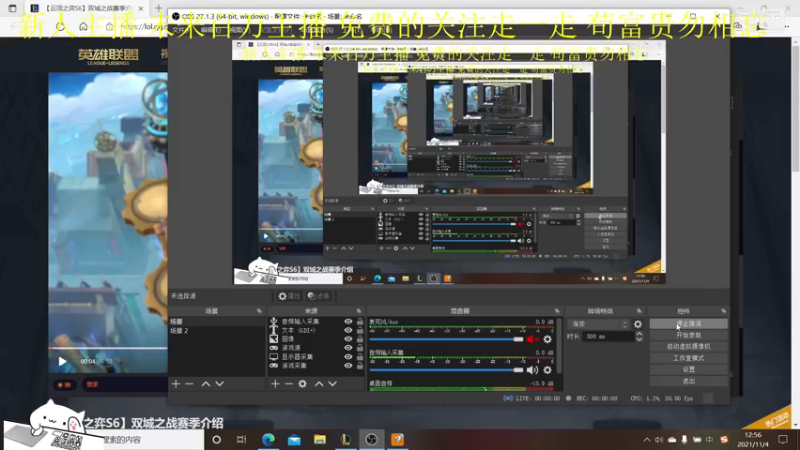Increase transition duration with up arrow

point(639,334)
